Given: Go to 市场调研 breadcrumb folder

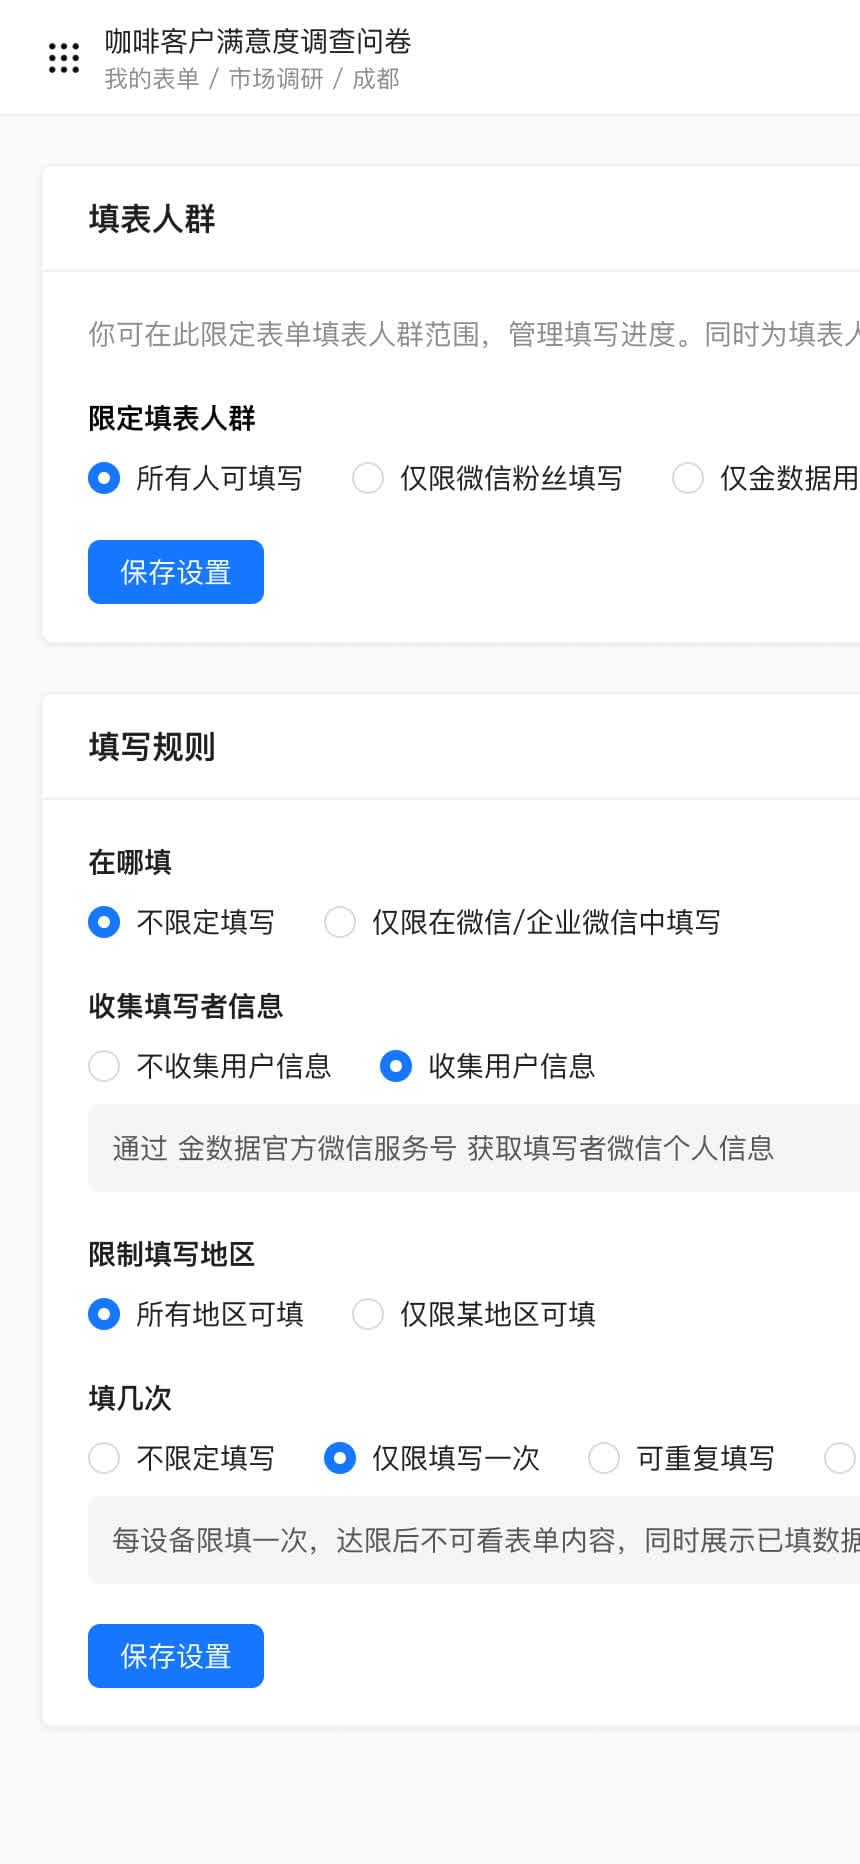Looking at the screenshot, I should 276,79.
